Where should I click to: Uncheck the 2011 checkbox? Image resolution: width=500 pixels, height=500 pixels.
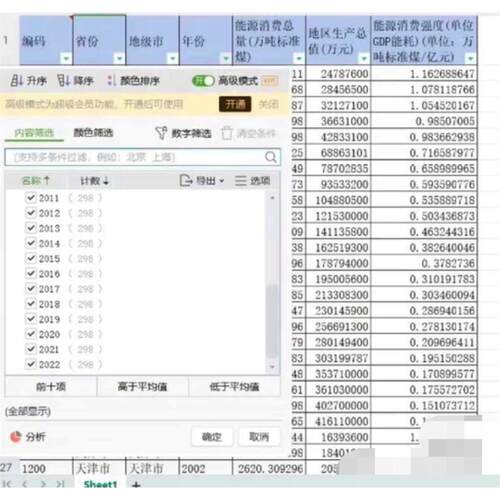pos(31,198)
